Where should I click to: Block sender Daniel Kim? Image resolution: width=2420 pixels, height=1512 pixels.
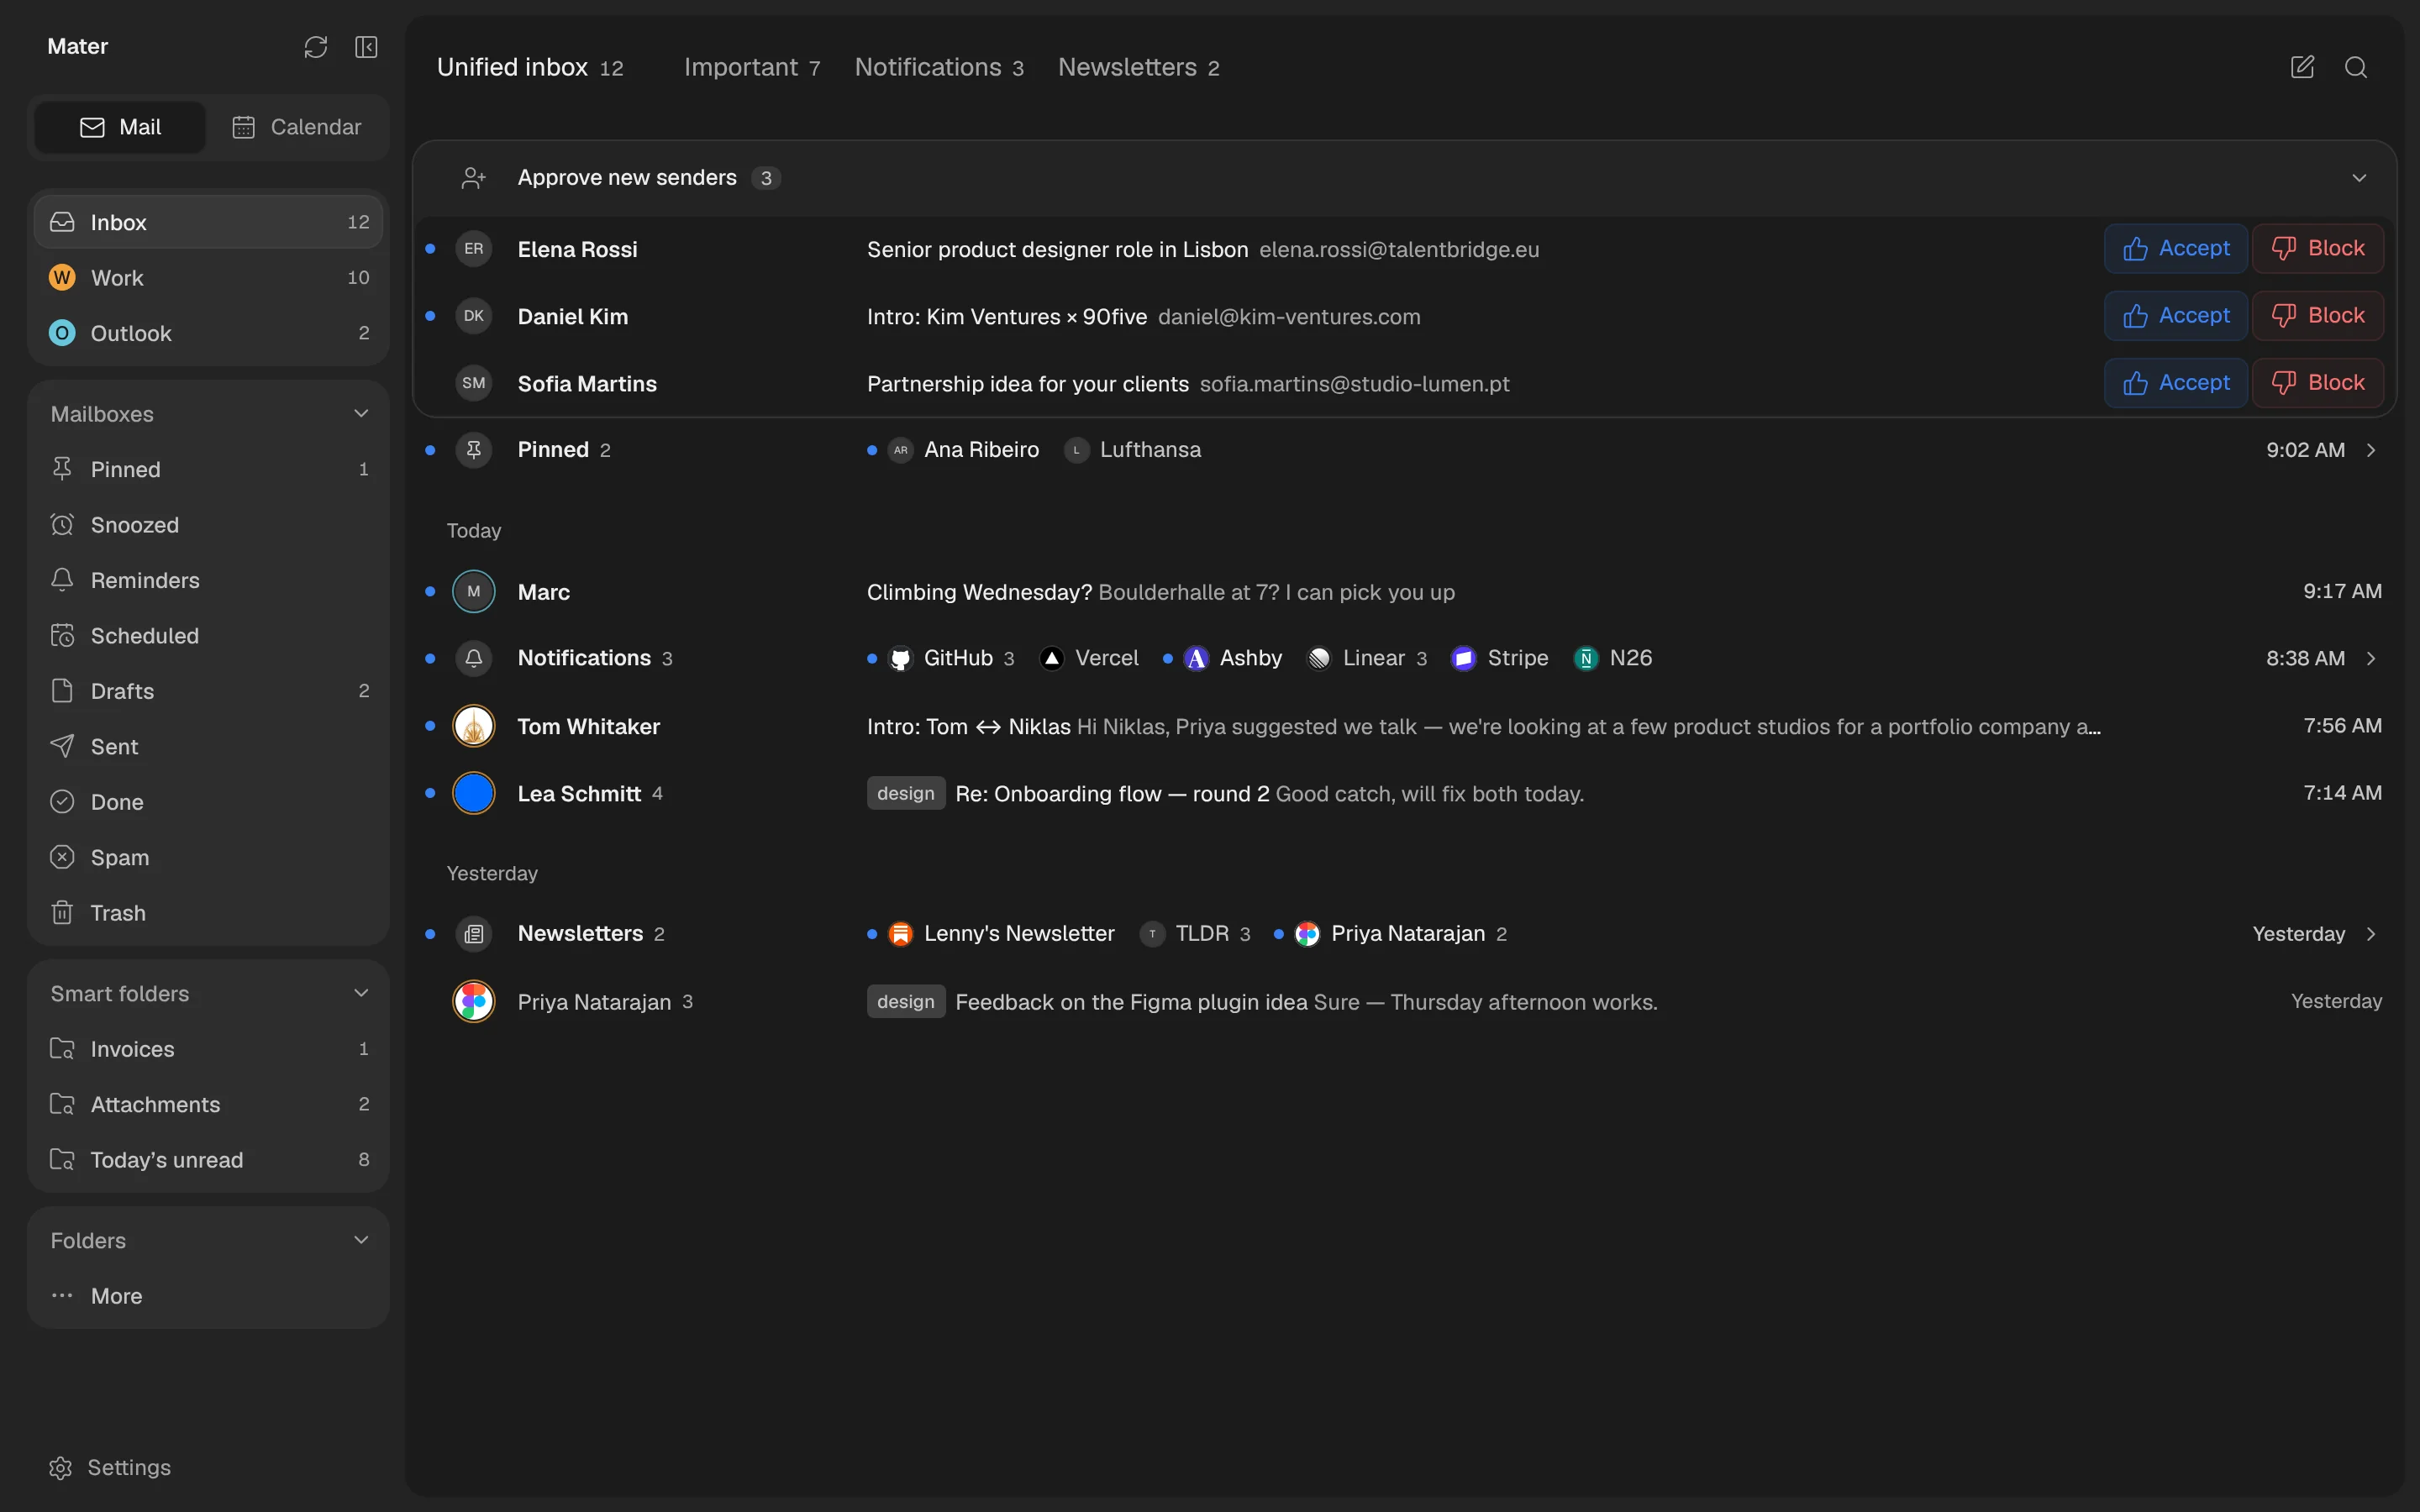point(2318,315)
